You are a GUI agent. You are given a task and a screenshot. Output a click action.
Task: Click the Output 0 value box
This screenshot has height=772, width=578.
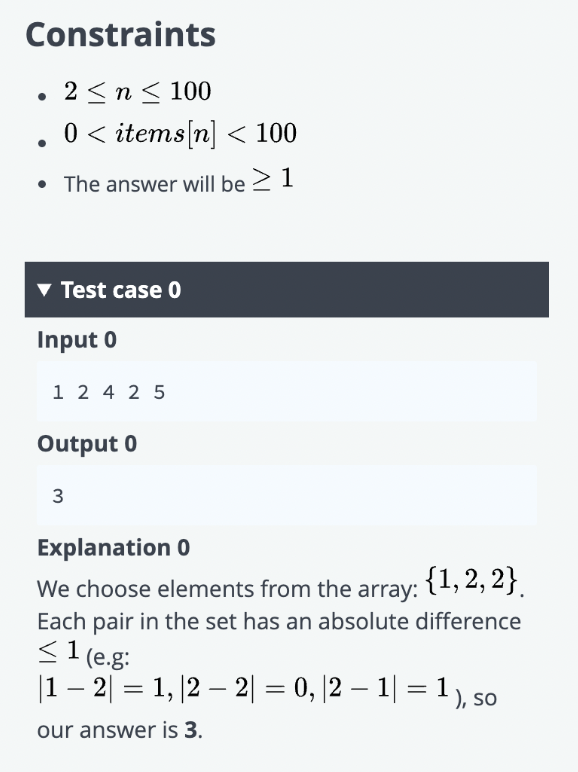tap(287, 495)
